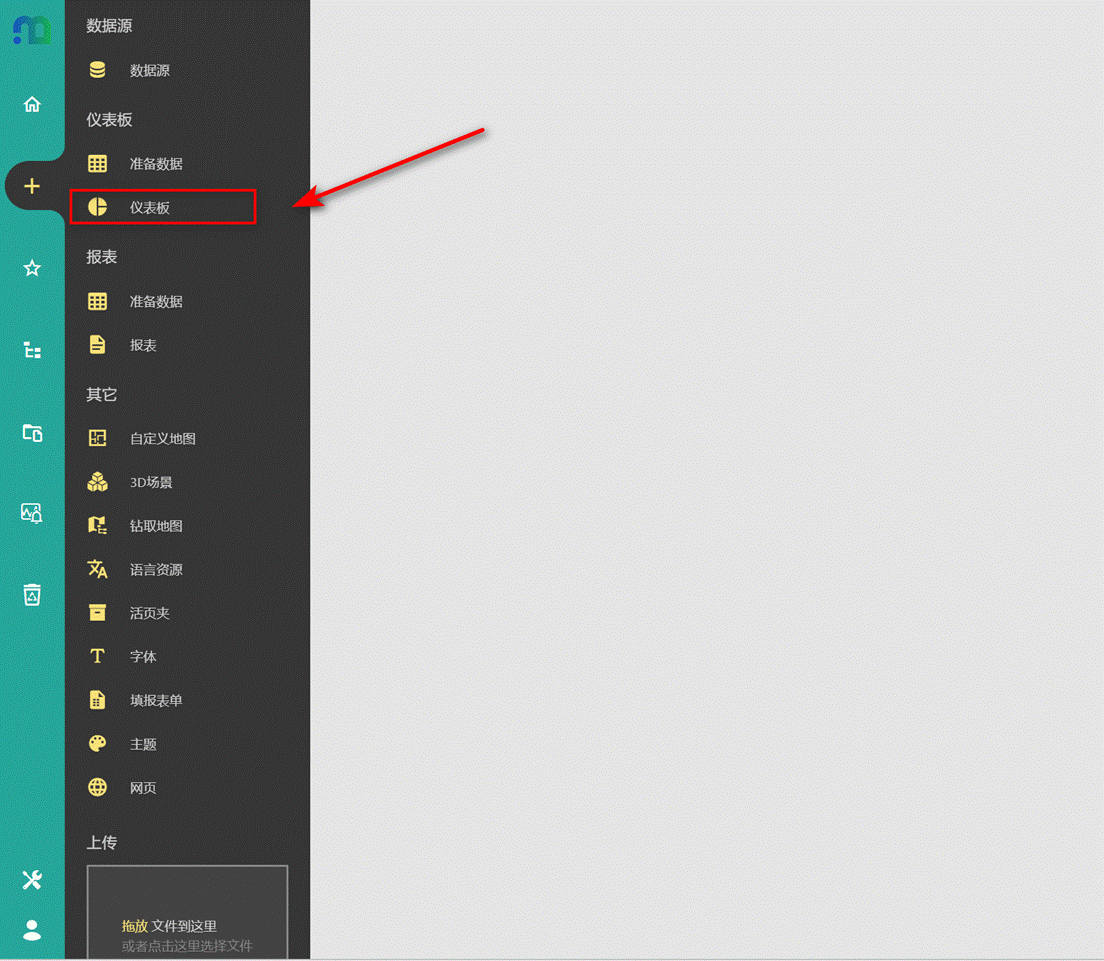Open the recycle bin icon
The image size is (1104, 961).
(32, 595)
